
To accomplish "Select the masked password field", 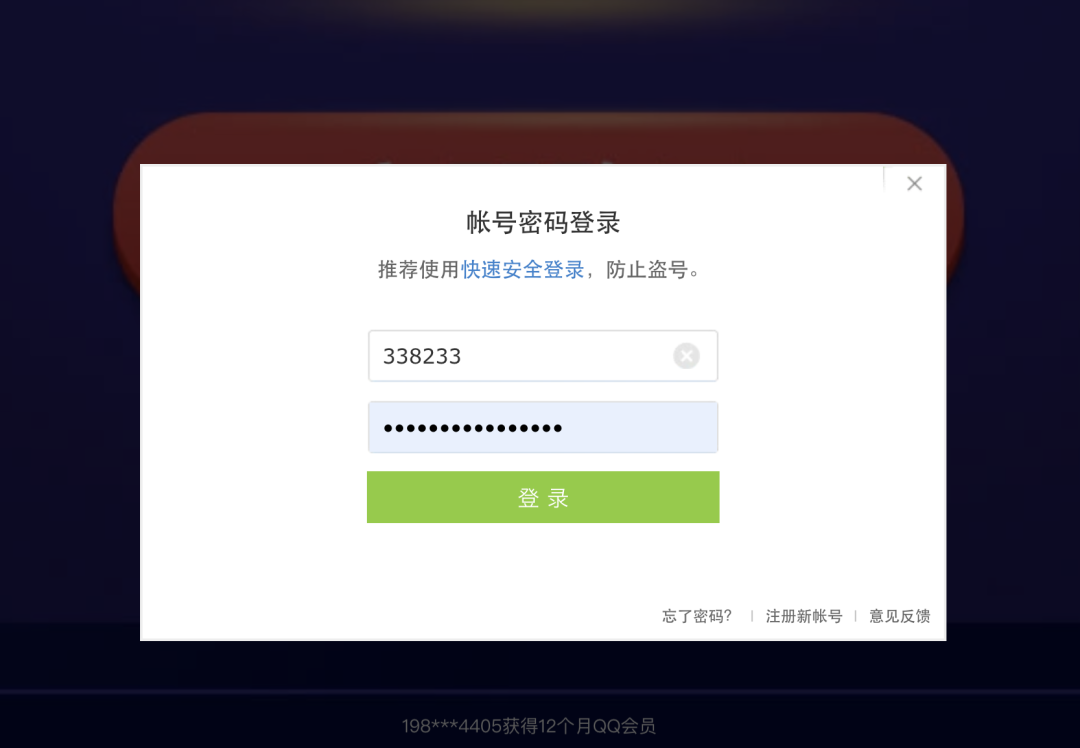I will coord(543,427).
